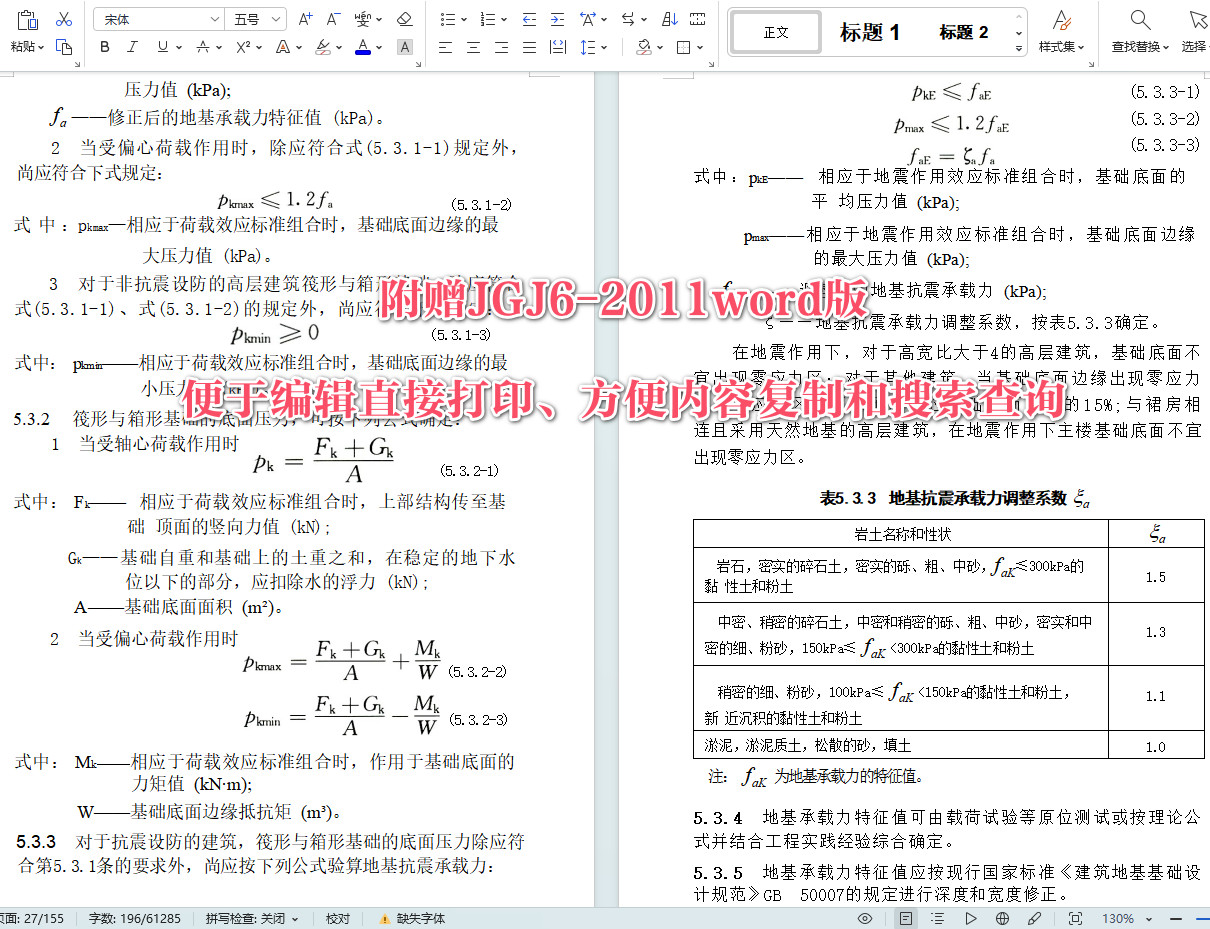The width and height of the screenshot is (1210, 929).
Task: Click the clear formatting eraser icon
Action: coord(404,18)
